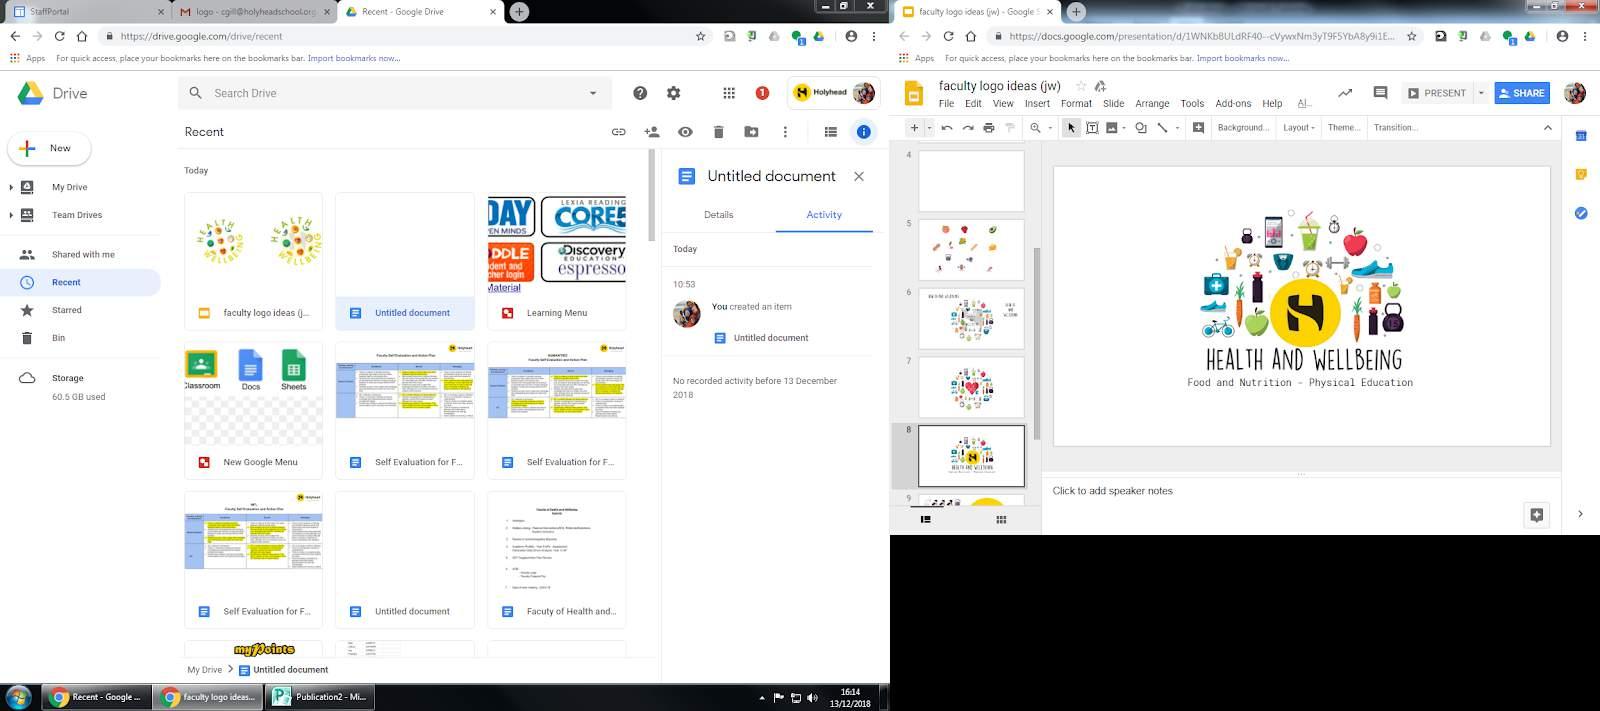Select the Shape tool

tap(1141, 128)
